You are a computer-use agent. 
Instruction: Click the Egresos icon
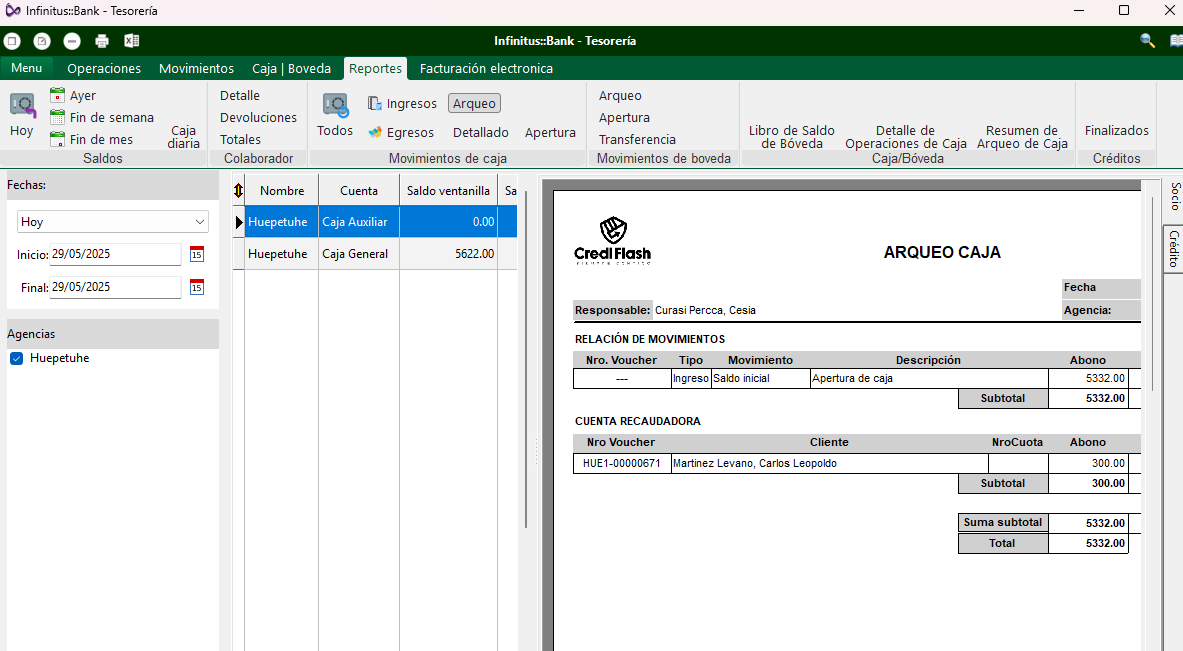[375, 132]
